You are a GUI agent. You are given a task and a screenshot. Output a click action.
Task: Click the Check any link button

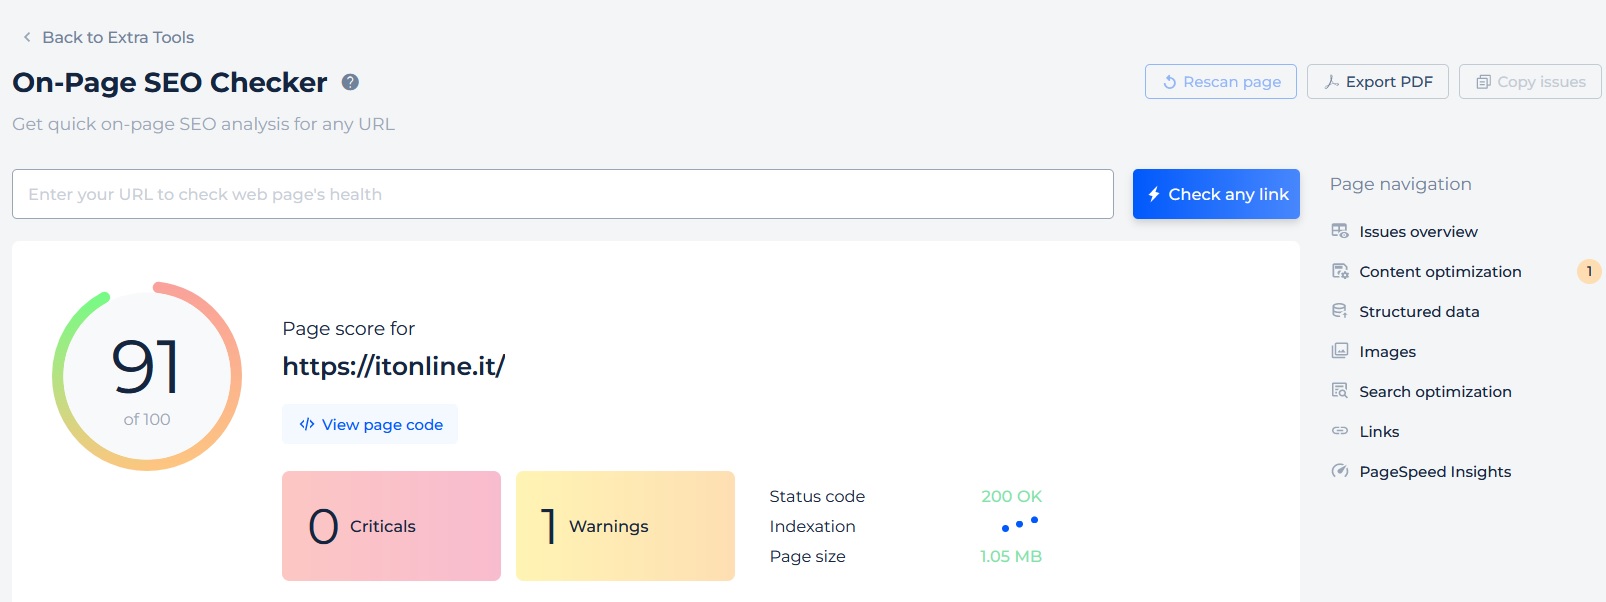click(x=1216, y=194)
